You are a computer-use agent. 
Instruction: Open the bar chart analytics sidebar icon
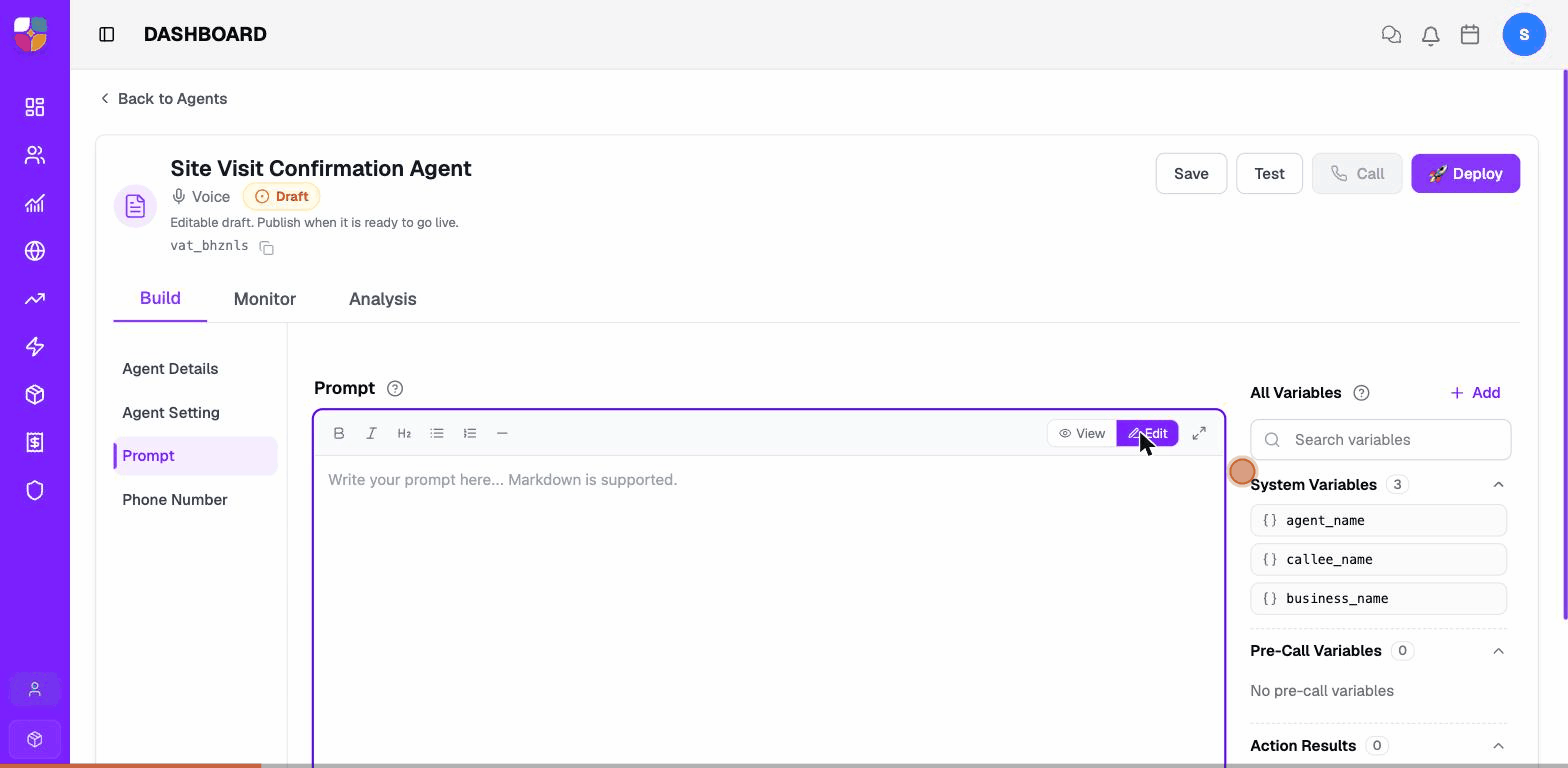pyautogui.click(x=35, y=203)
